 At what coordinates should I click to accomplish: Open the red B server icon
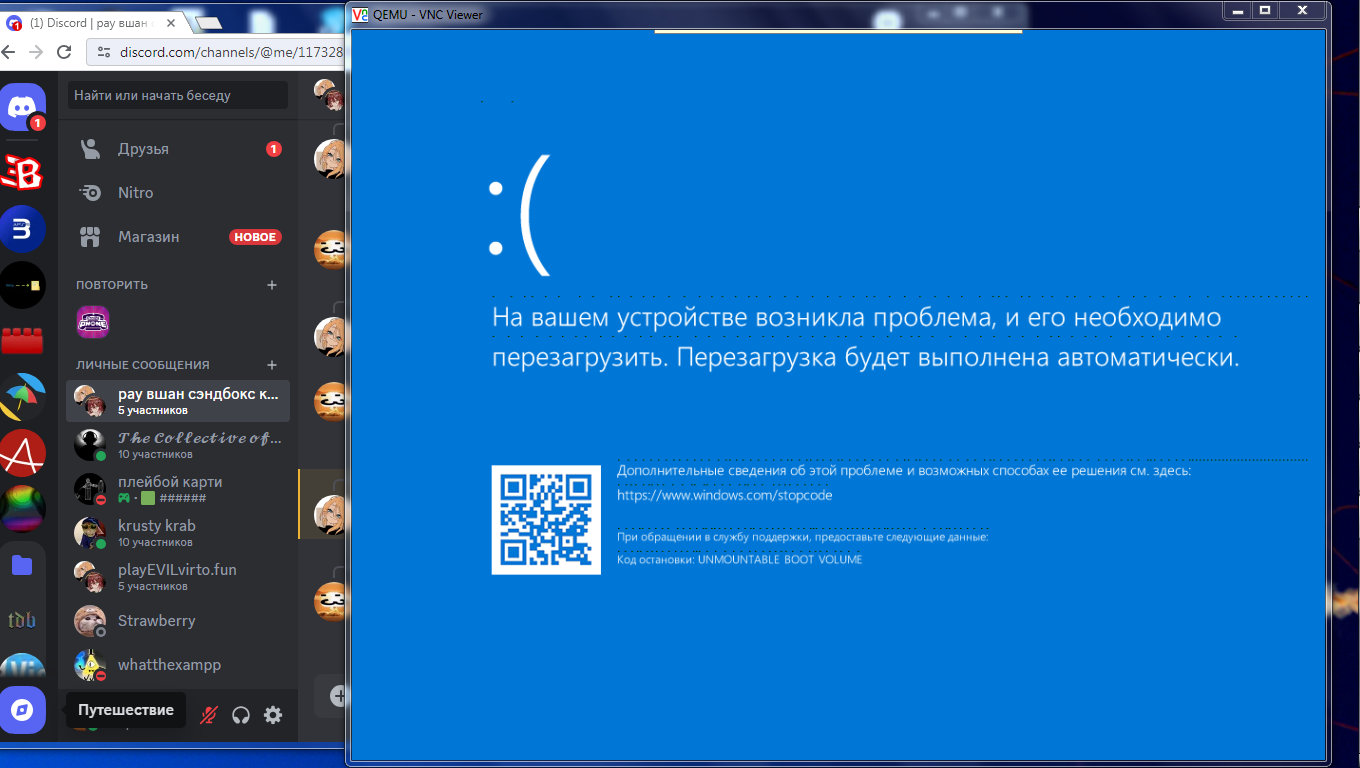coord(22,174)
